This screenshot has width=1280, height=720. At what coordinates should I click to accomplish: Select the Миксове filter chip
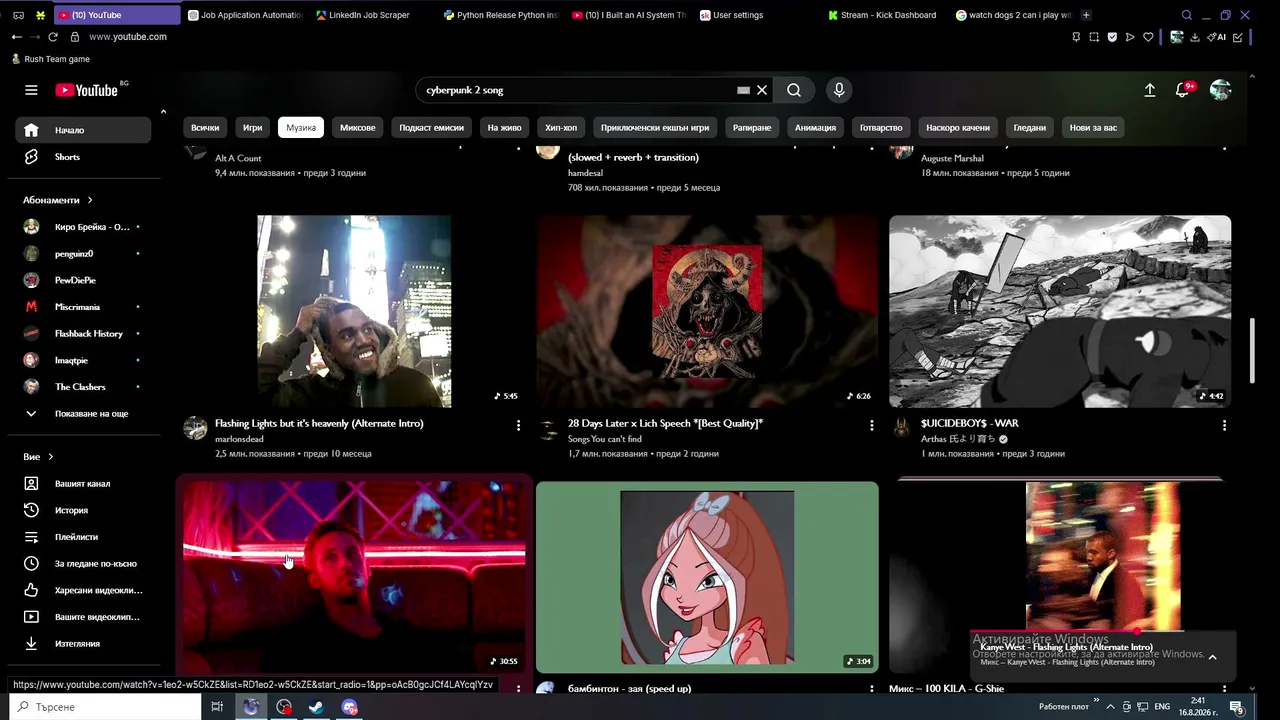click(x=357, y=128)
